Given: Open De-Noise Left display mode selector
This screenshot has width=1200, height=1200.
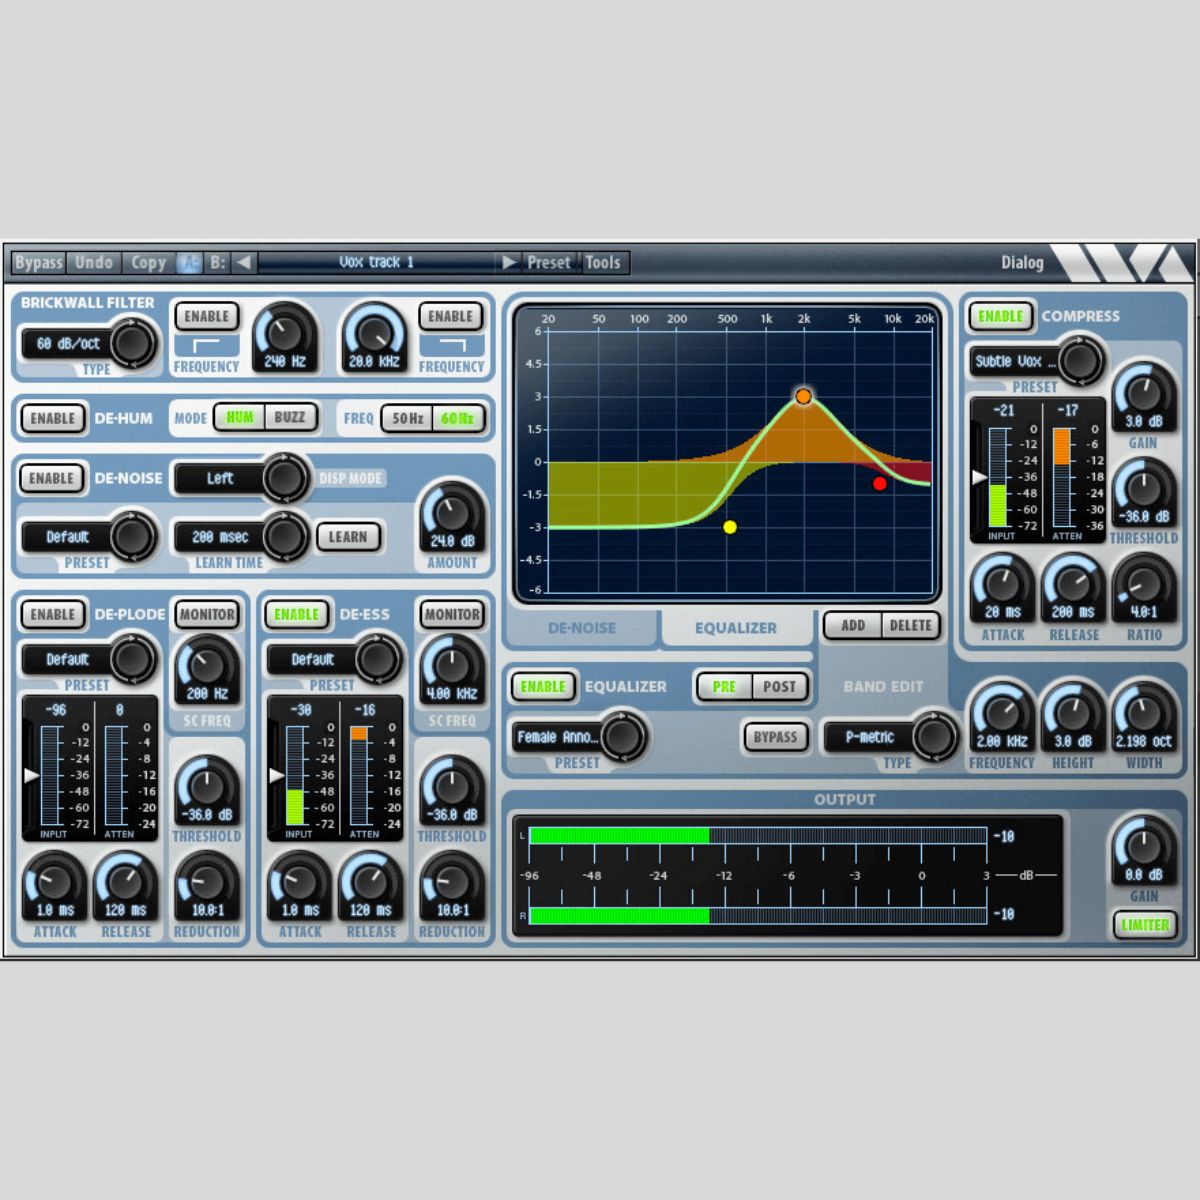Looking at the screenshot, I should [x=241, y=478].
